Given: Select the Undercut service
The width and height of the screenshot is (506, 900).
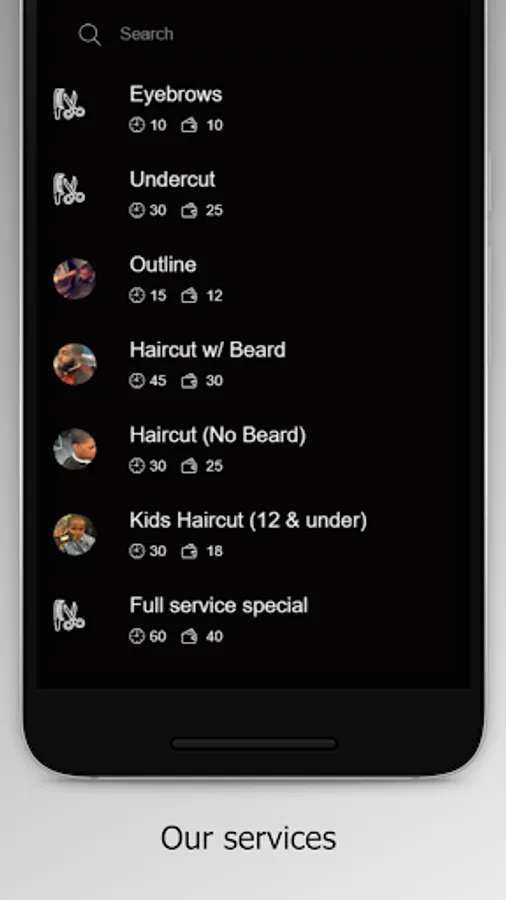Looking at the screenshot, I should [254, 193].
